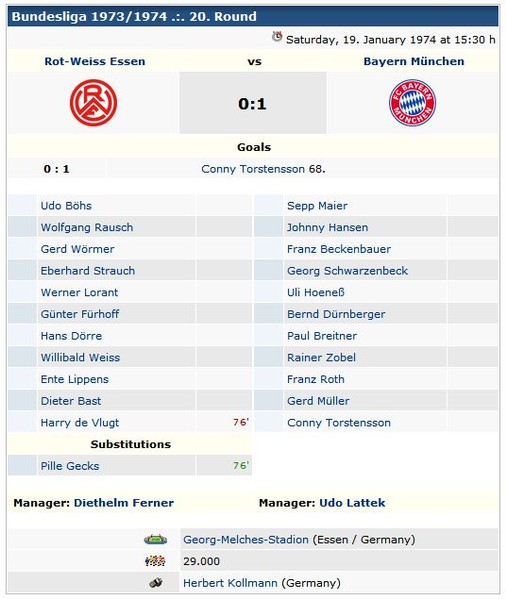Open Rot-Weiss Essen team name link

pos(95,62)
